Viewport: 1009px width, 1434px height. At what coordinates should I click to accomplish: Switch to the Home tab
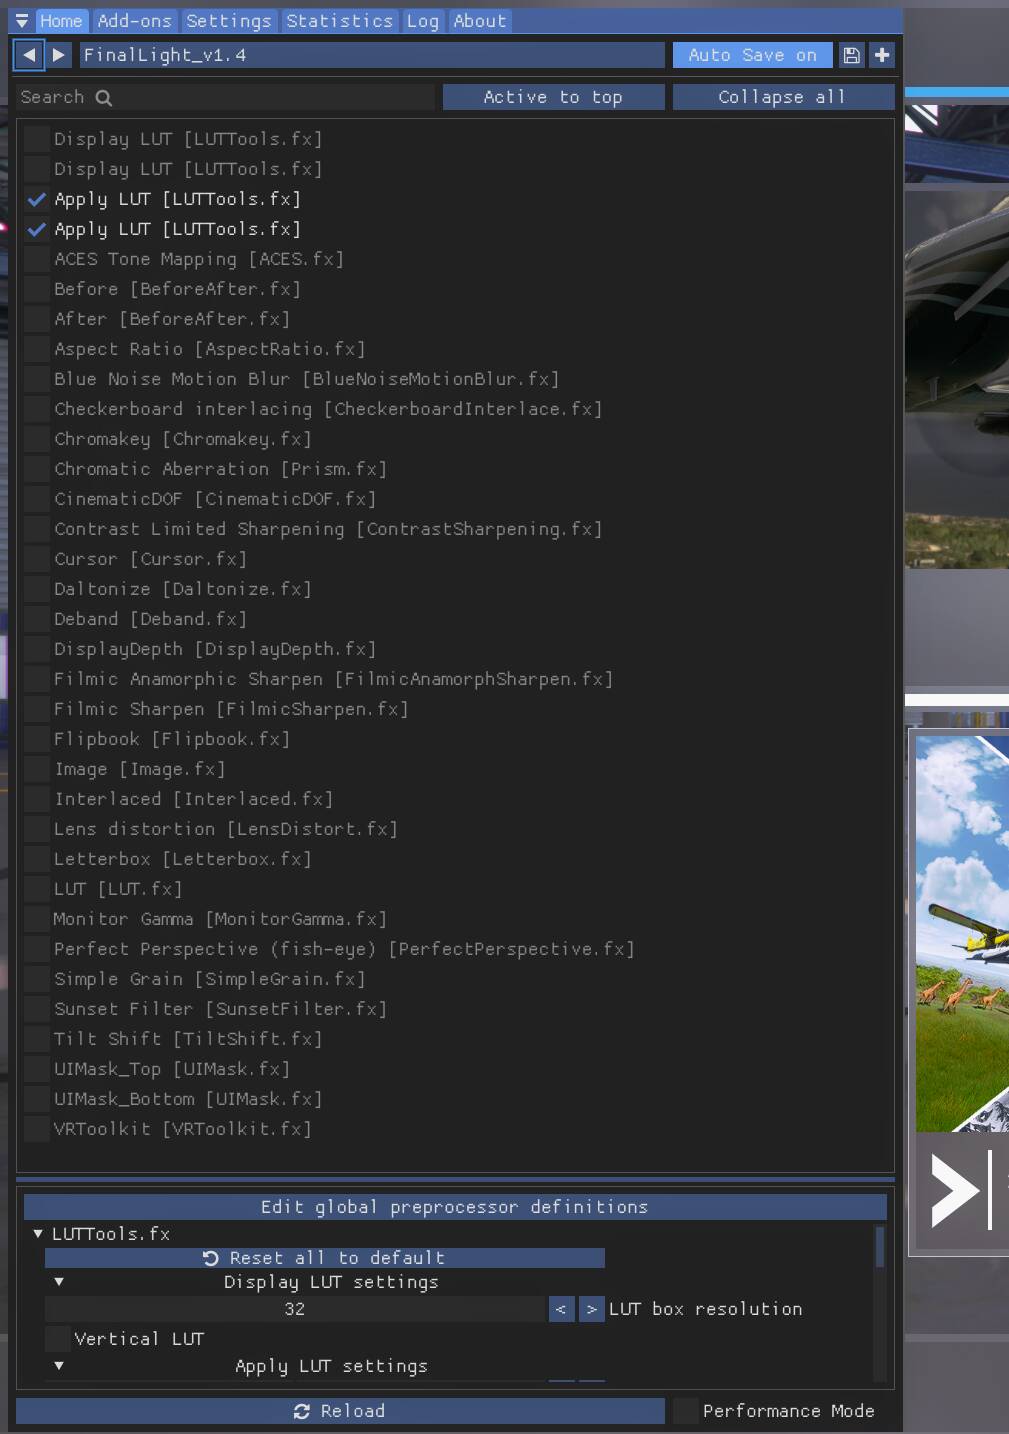tap(61, 21)
